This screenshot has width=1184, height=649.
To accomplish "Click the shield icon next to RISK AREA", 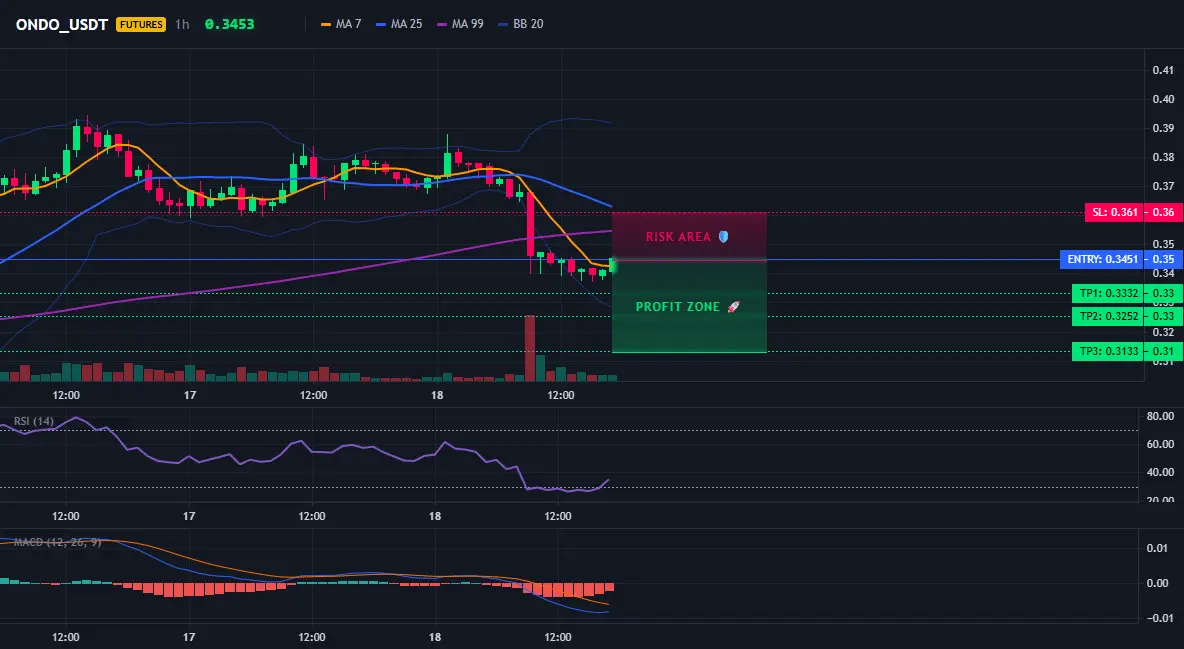I will (723, 236).
